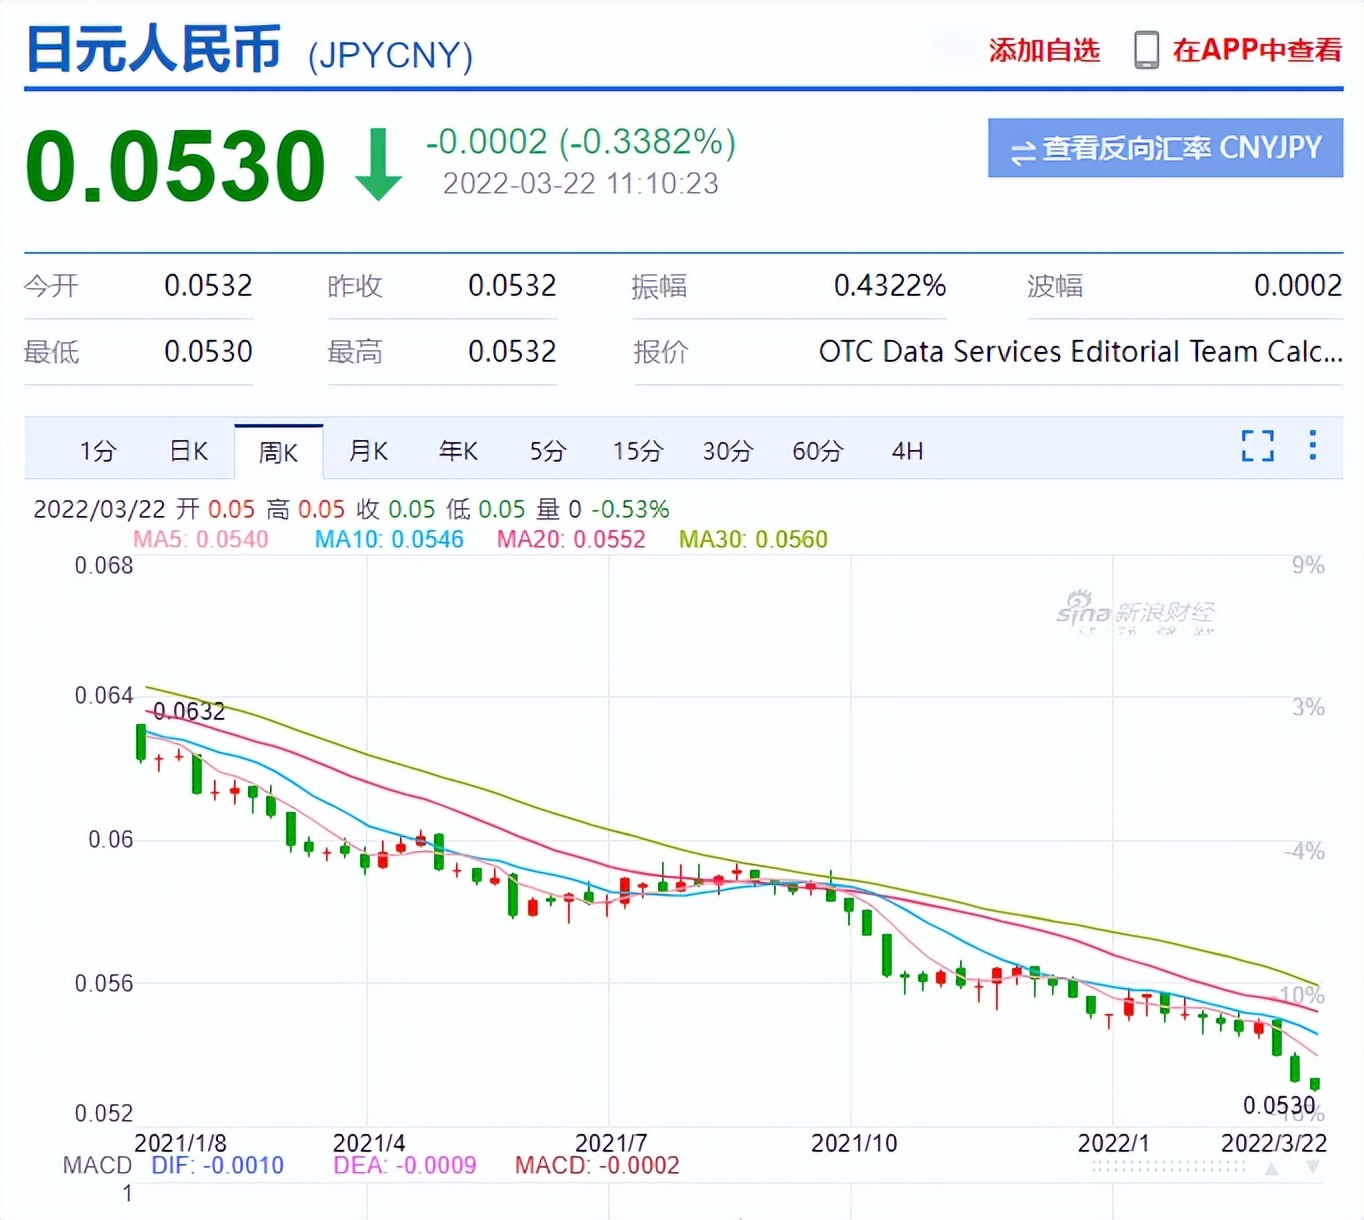
Task: Open the 5分 chart view
Action: [x=547, y=451]
